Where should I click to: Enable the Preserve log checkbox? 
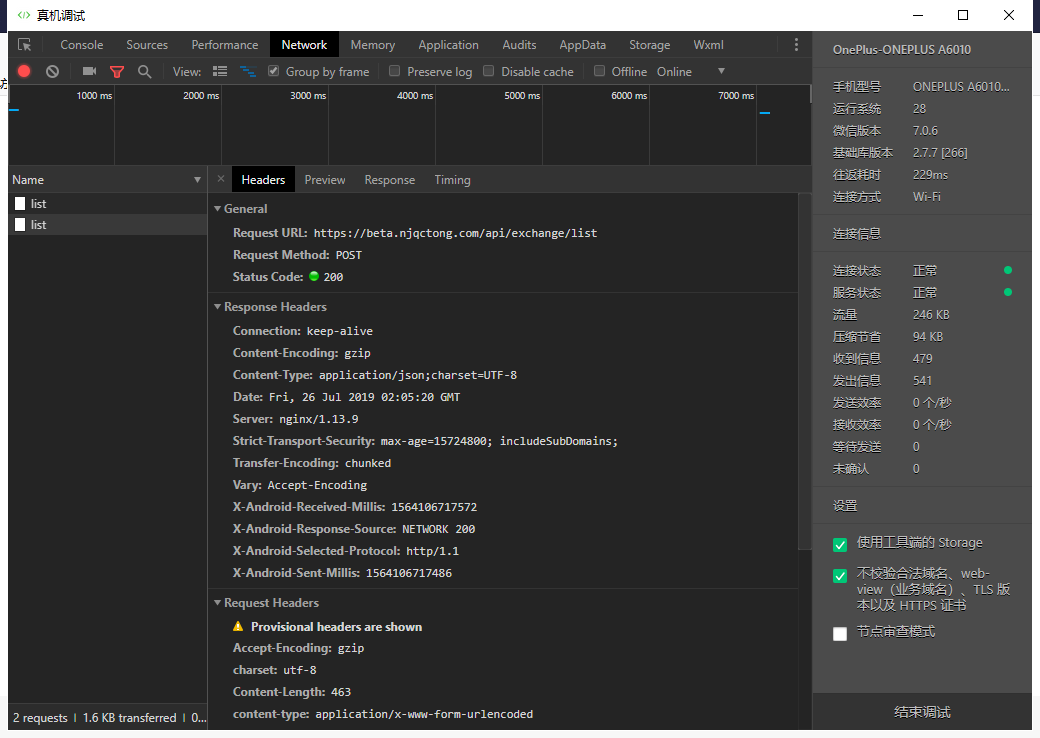pyautogui.click(x=395, y=72)
